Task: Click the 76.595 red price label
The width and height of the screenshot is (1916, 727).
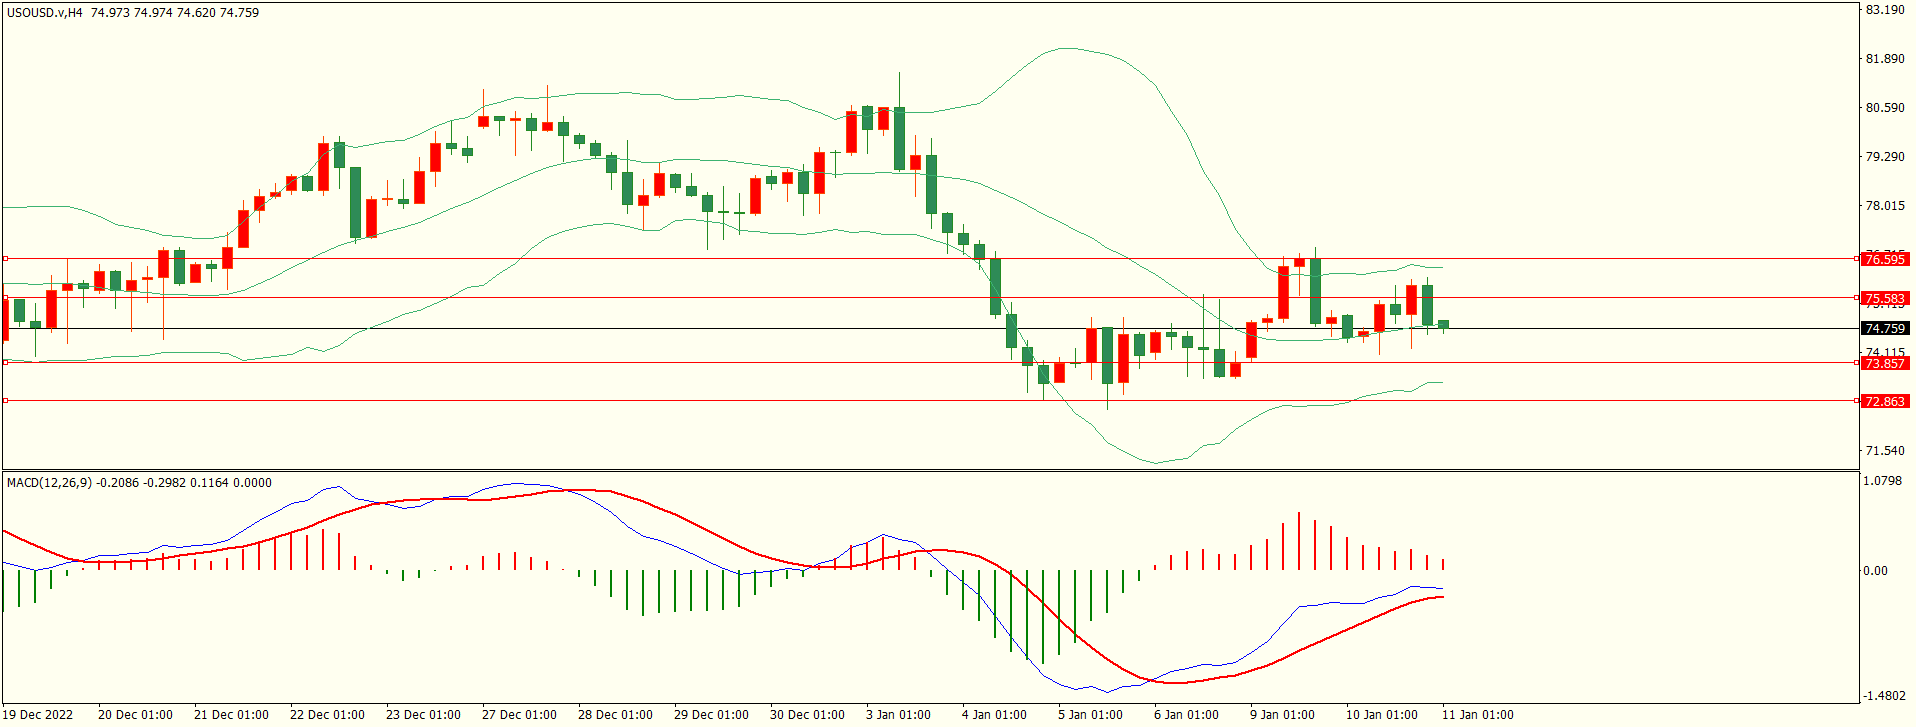Action: coord(1885,259)
